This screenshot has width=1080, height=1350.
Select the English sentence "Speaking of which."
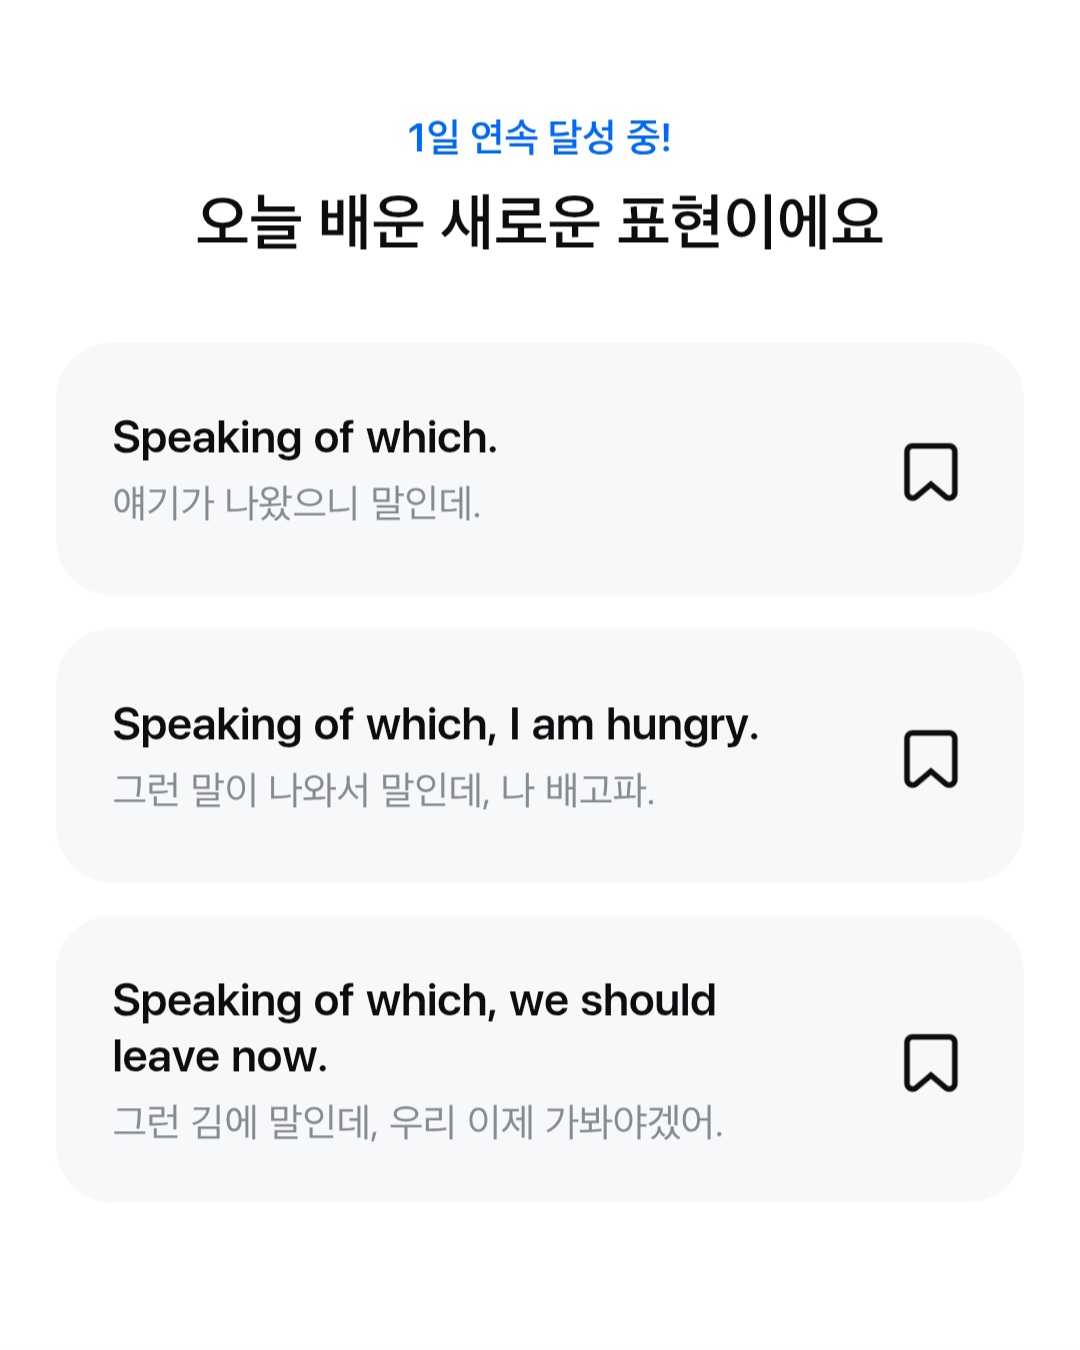pyautogui.click(x=305, y=438)
